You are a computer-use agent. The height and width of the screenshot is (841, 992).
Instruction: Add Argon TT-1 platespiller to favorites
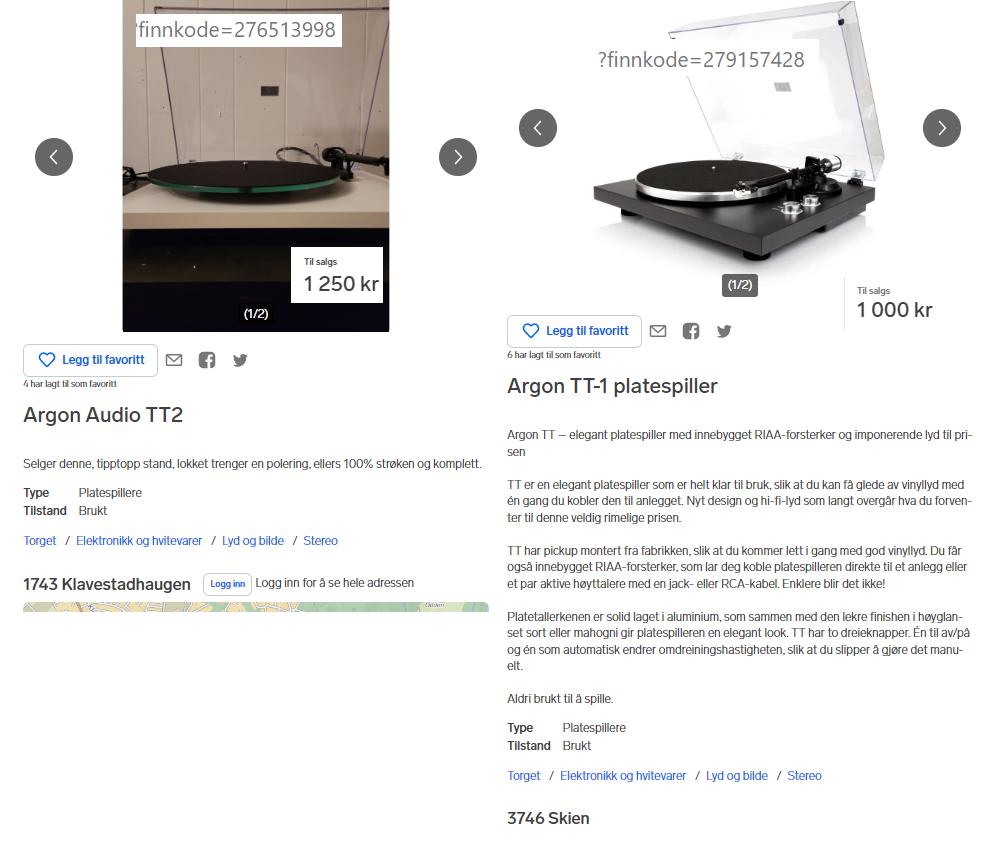point(574,331)
